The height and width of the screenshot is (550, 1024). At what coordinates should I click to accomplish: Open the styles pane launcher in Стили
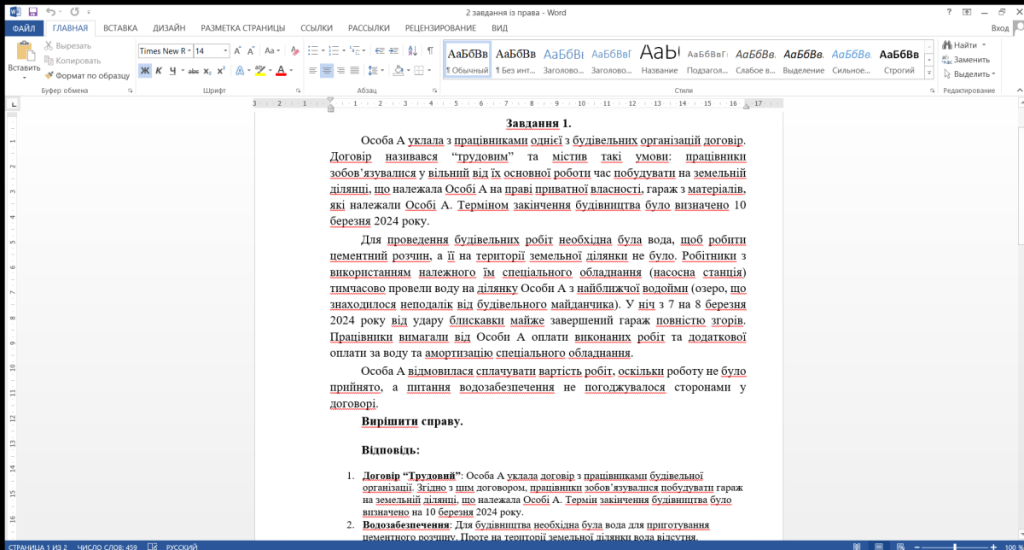[x=932, y=91]
